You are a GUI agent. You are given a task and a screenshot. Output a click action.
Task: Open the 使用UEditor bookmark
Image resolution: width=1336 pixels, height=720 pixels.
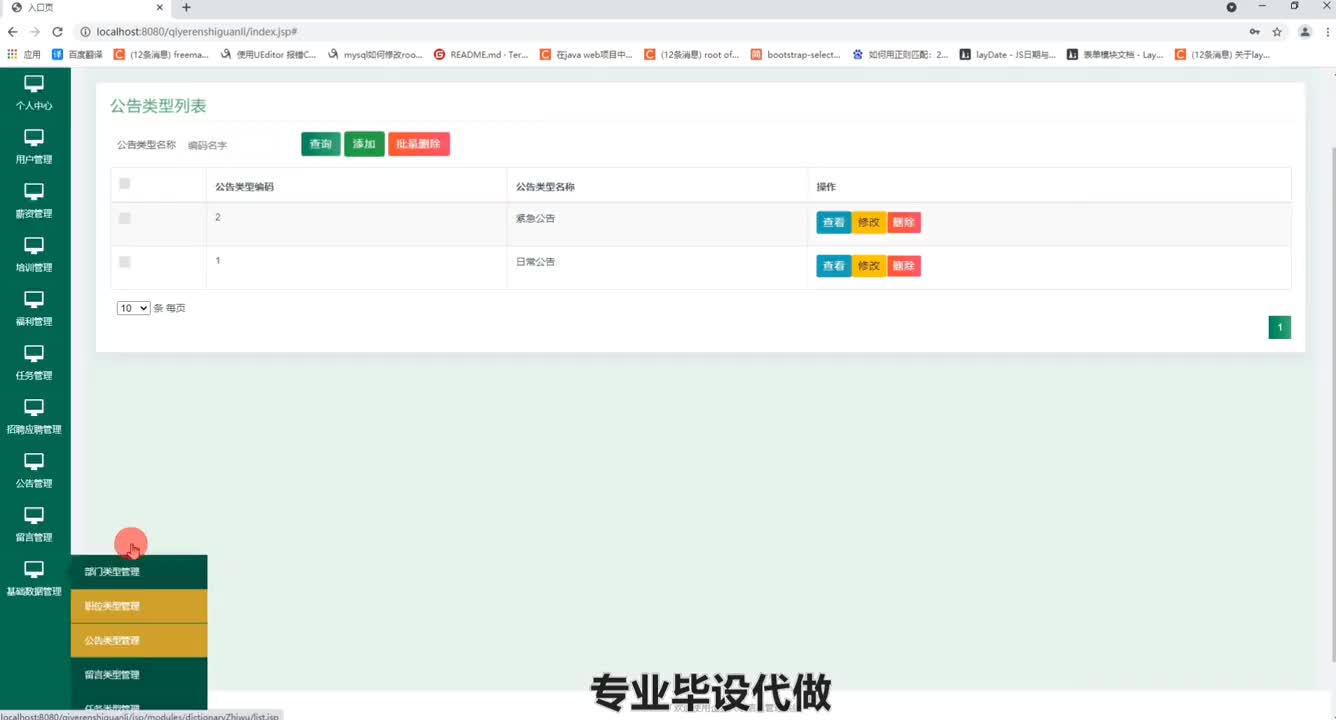click(x=268, y=55)
